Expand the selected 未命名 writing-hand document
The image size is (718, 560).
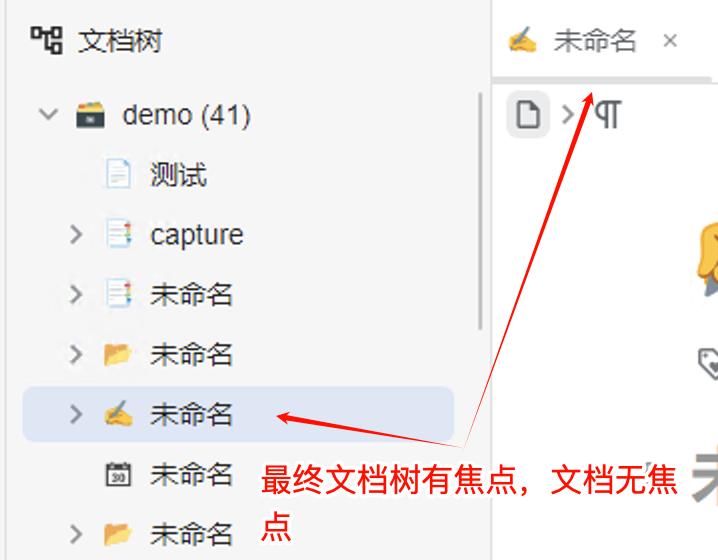click(76, 414)
